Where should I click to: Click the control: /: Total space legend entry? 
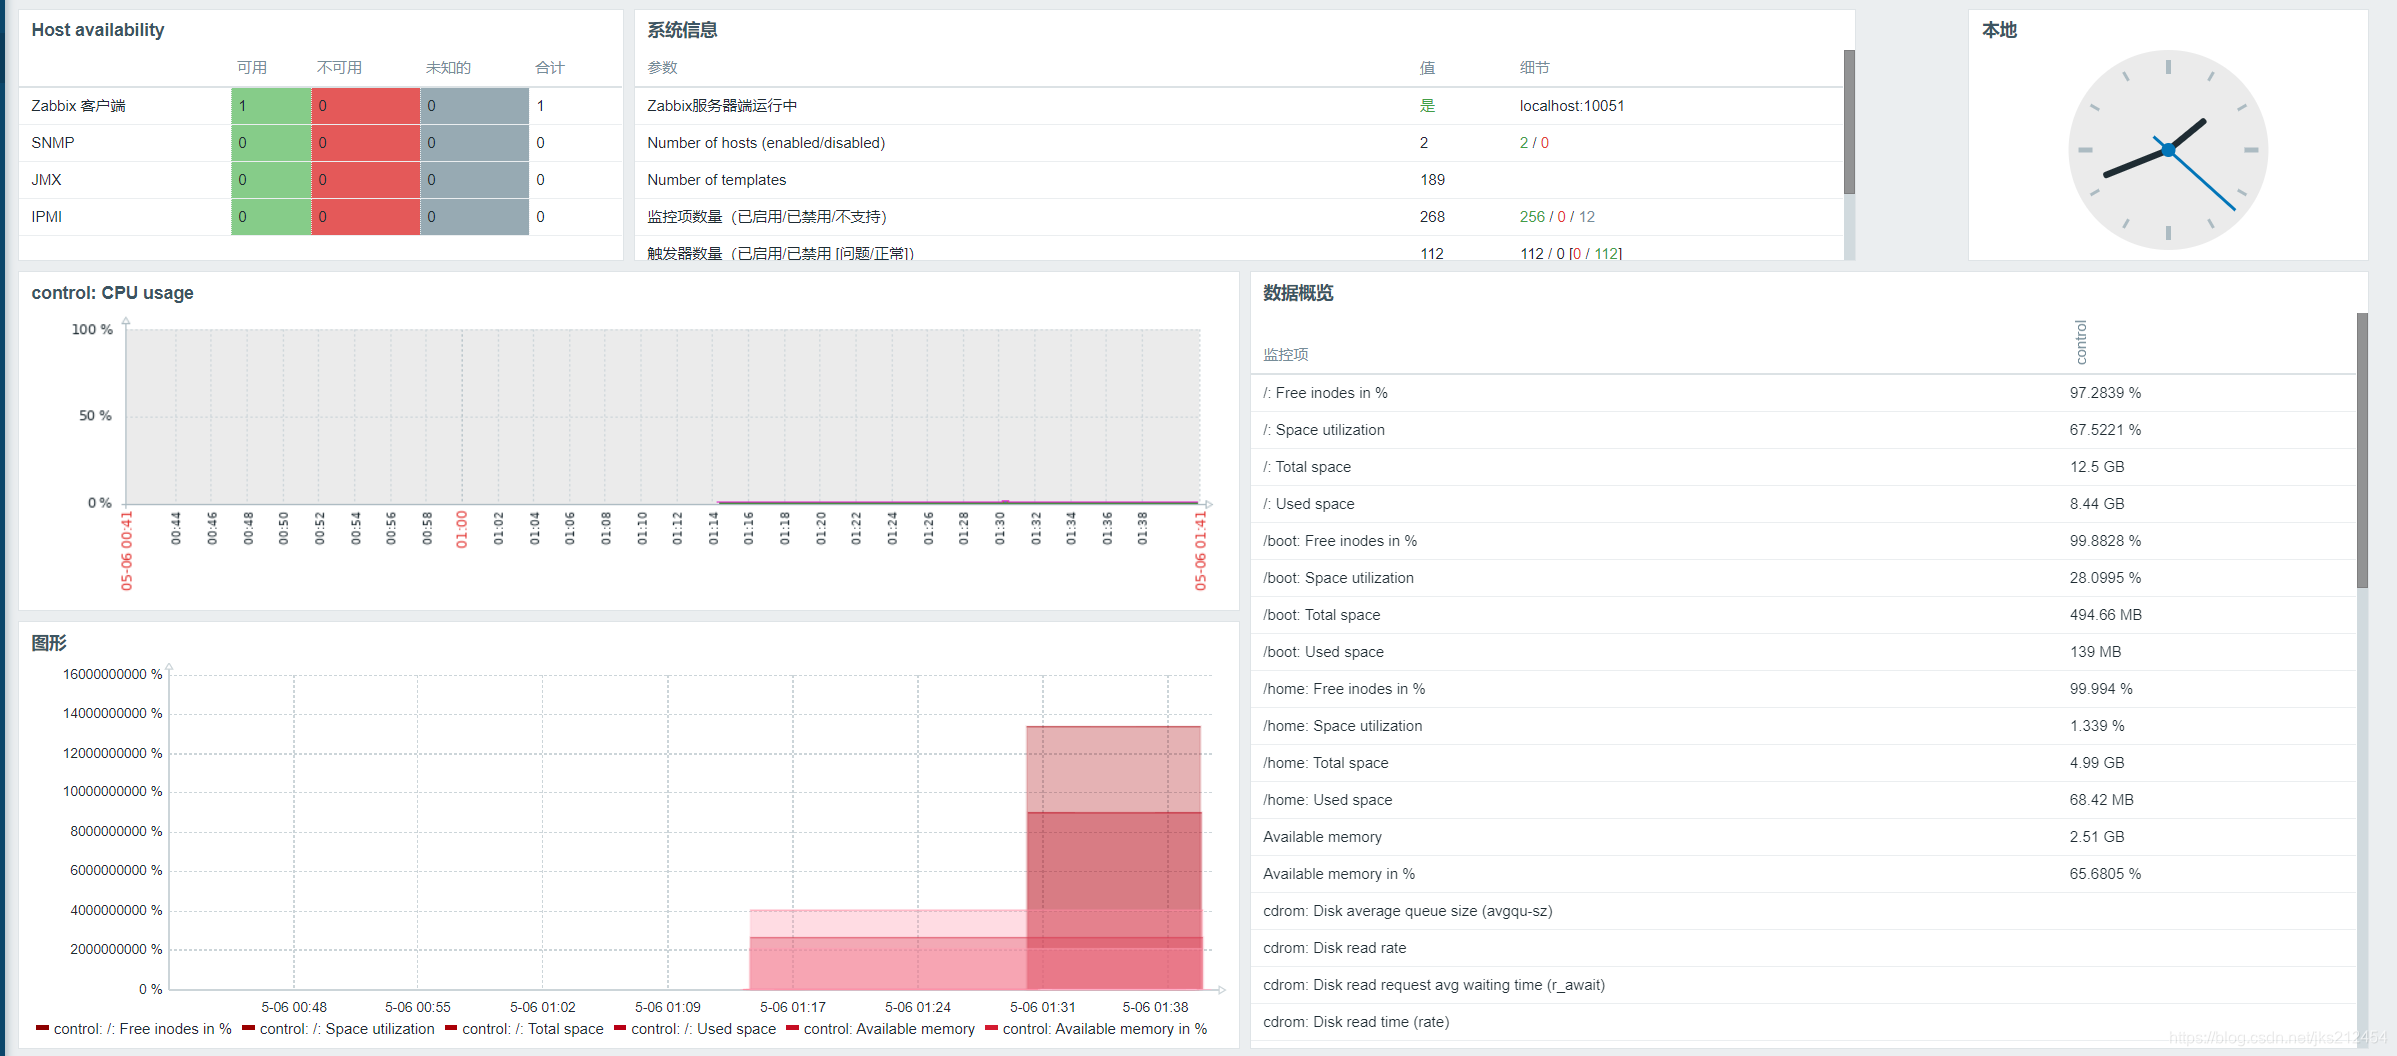tap(524, 1029)
